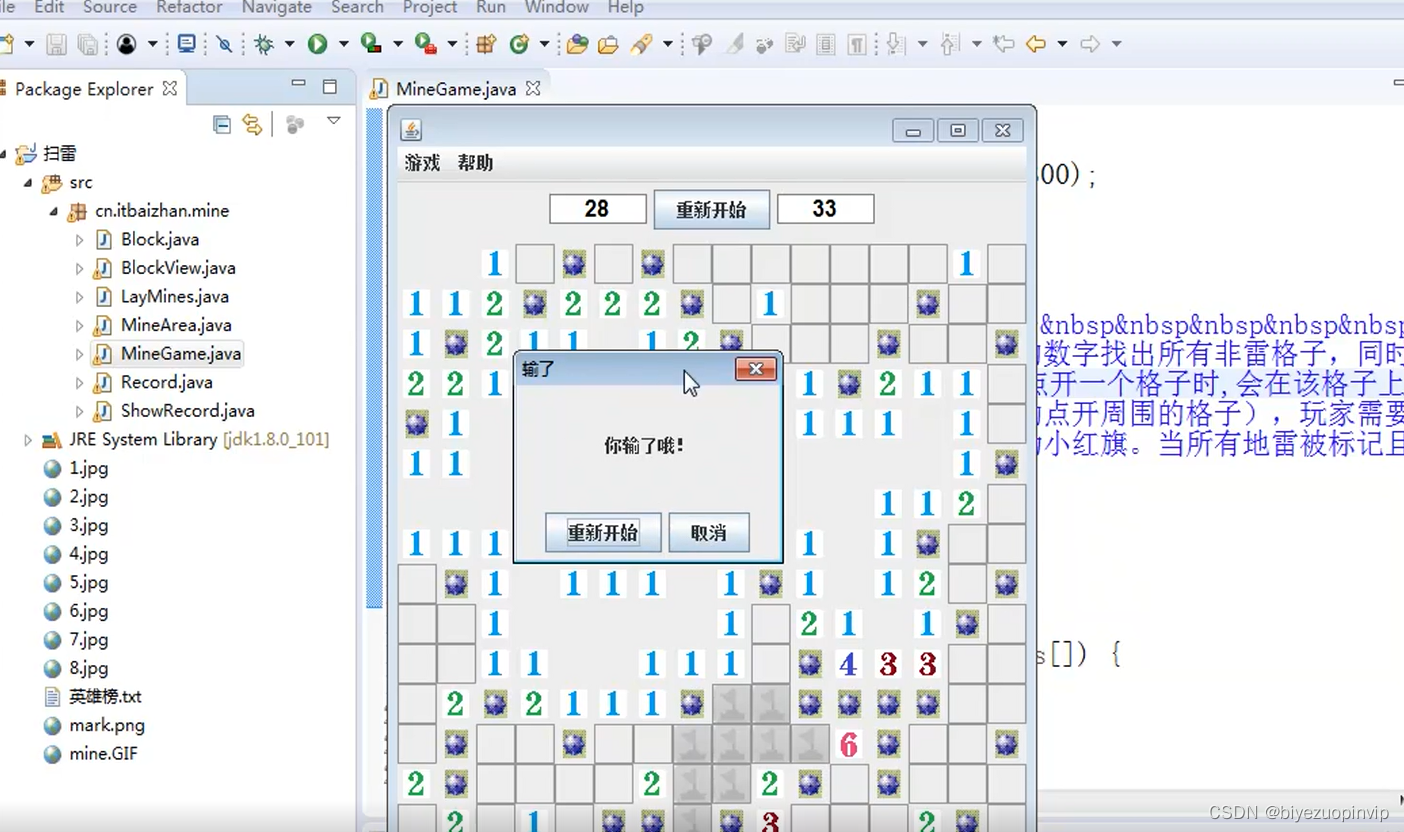Open the 游戏 menu in game window
1404x832 pixels.
422,163
